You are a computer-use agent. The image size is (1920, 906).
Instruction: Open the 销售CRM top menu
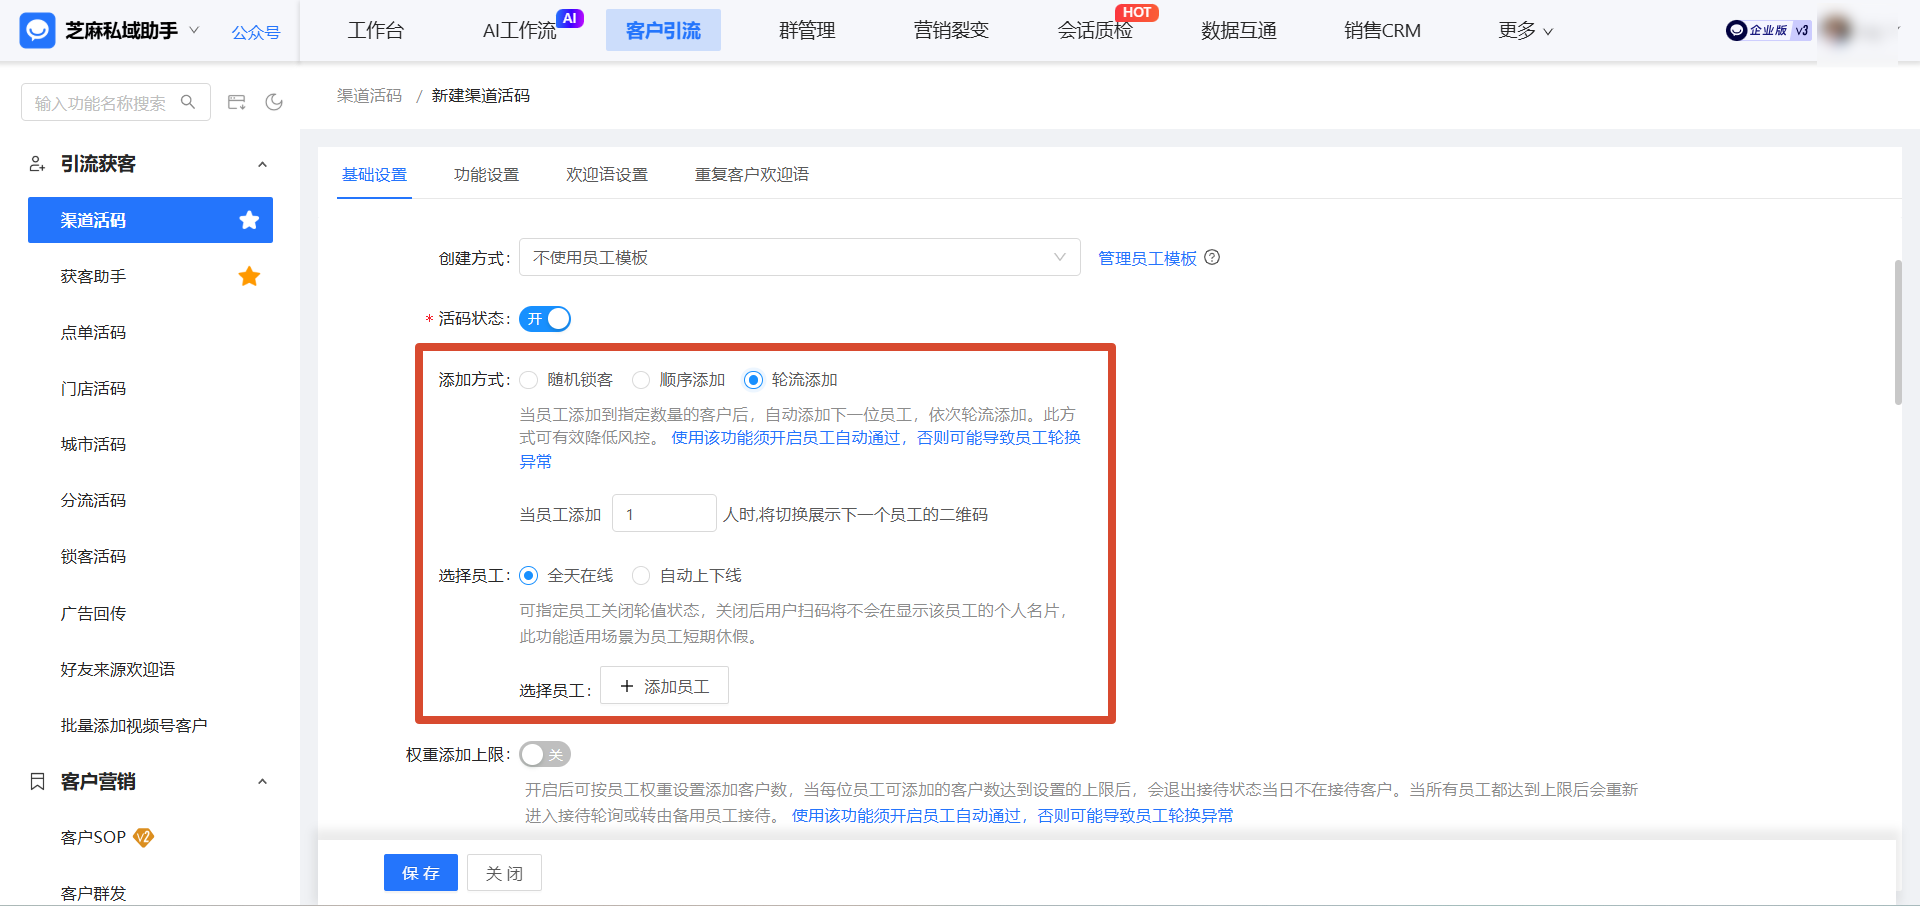(1382, 31)
